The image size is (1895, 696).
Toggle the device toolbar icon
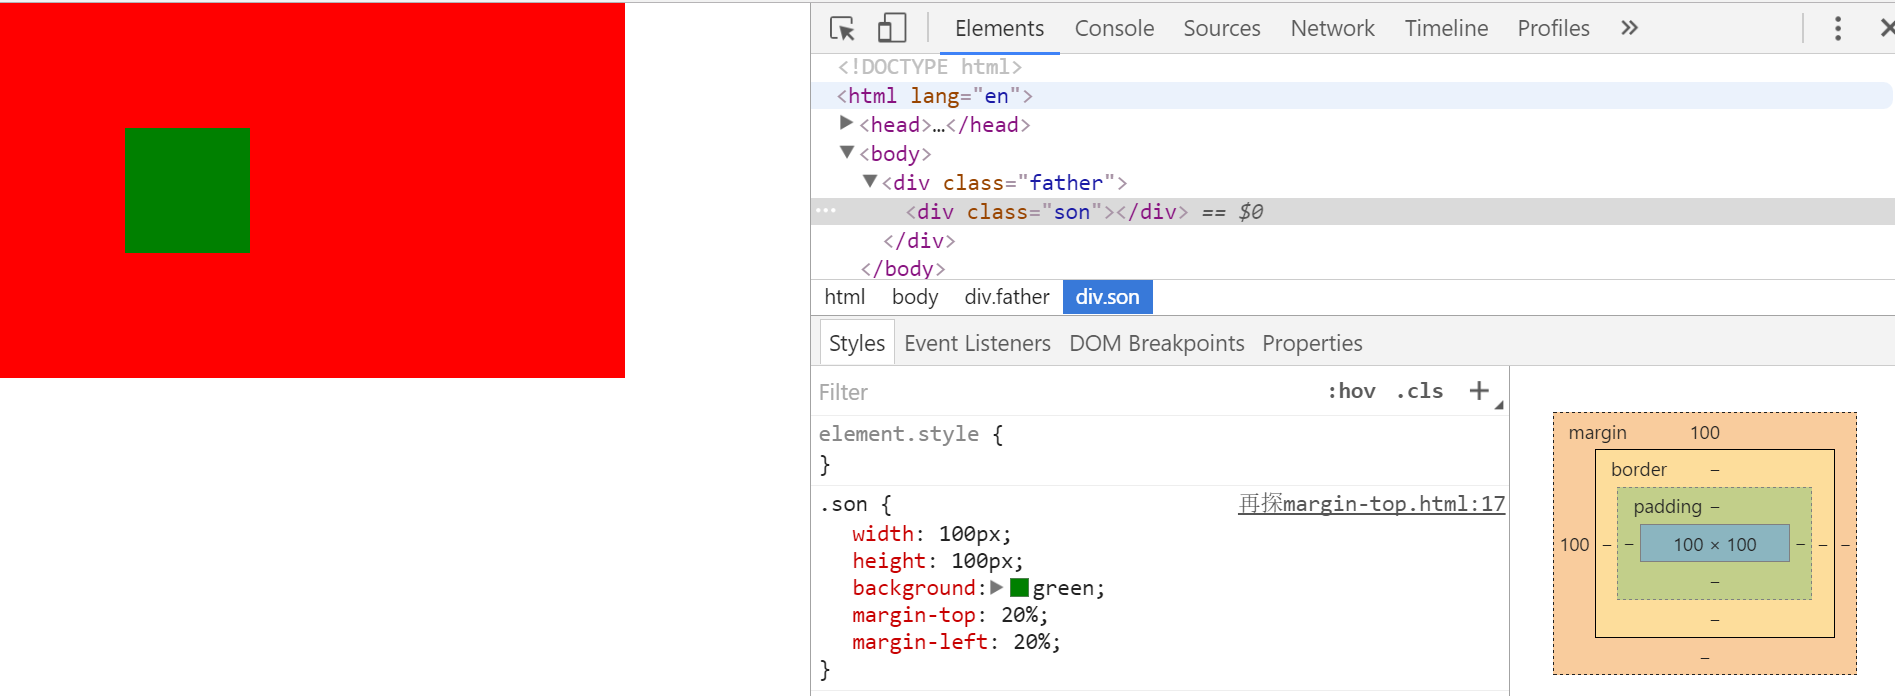pyautogui.click(x=891, y=28)
